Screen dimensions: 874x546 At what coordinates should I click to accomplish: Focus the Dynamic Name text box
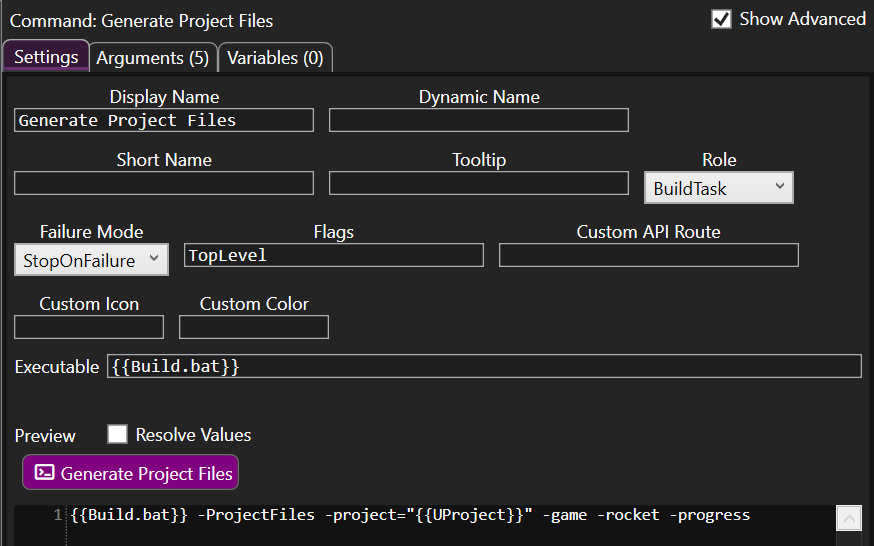click(479, 120)
